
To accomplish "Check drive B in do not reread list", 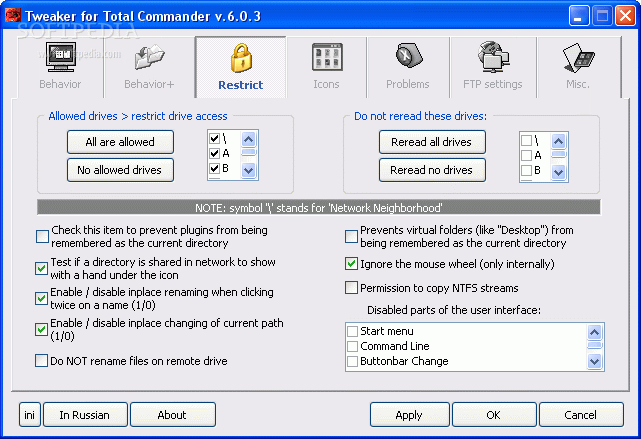I will tap(526, 170).
